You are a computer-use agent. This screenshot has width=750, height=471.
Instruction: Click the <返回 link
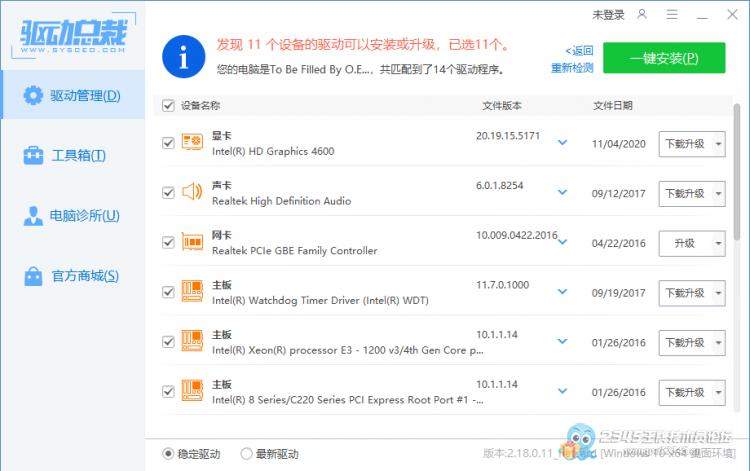pos(579,50)
